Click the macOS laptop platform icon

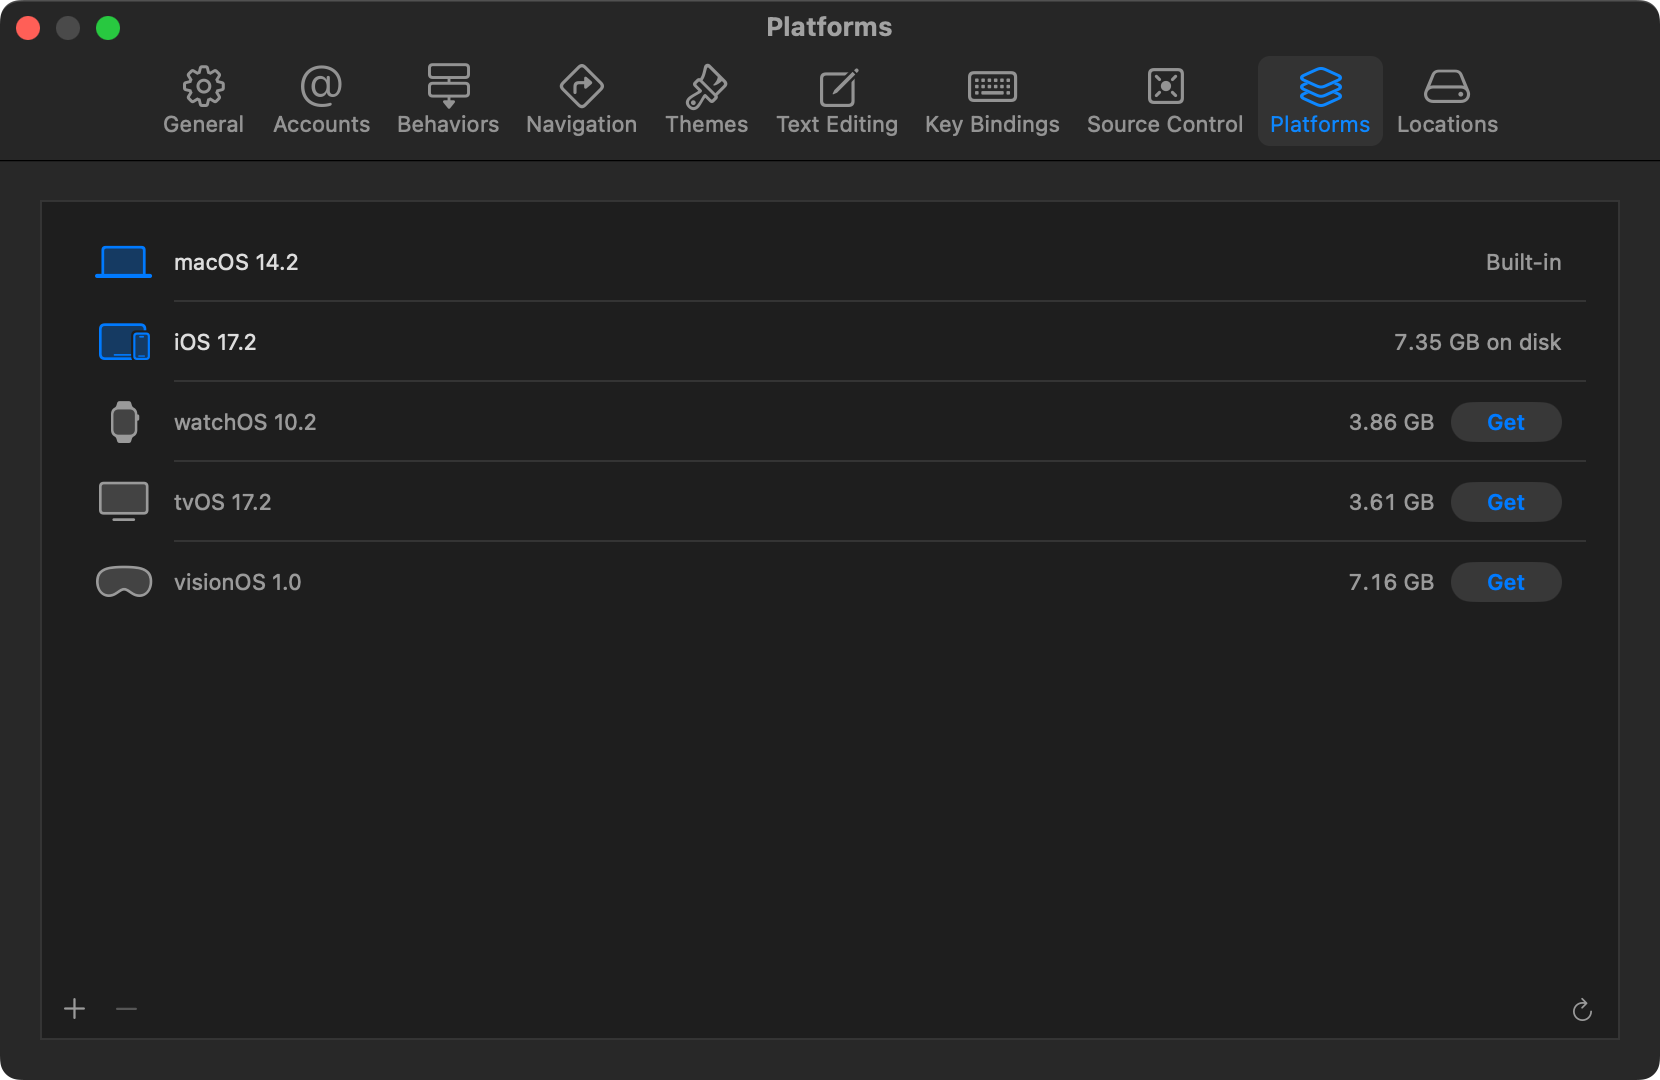[x=123, y=261]
